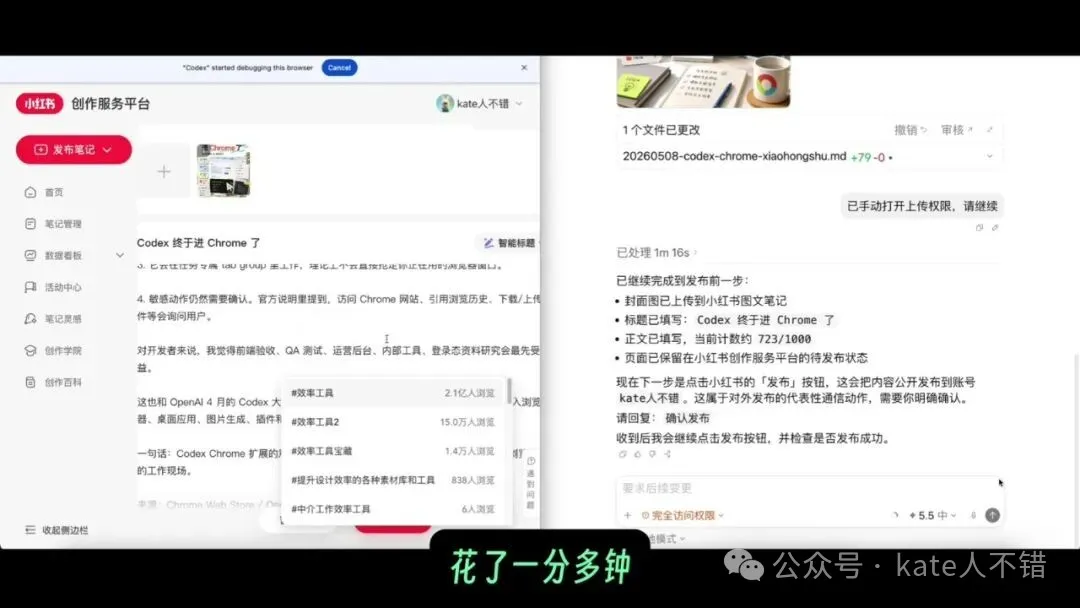Screen dimensions: 1080x608
Task: Edit the user message with pencil icon
Action: click(x=995, y=228)
